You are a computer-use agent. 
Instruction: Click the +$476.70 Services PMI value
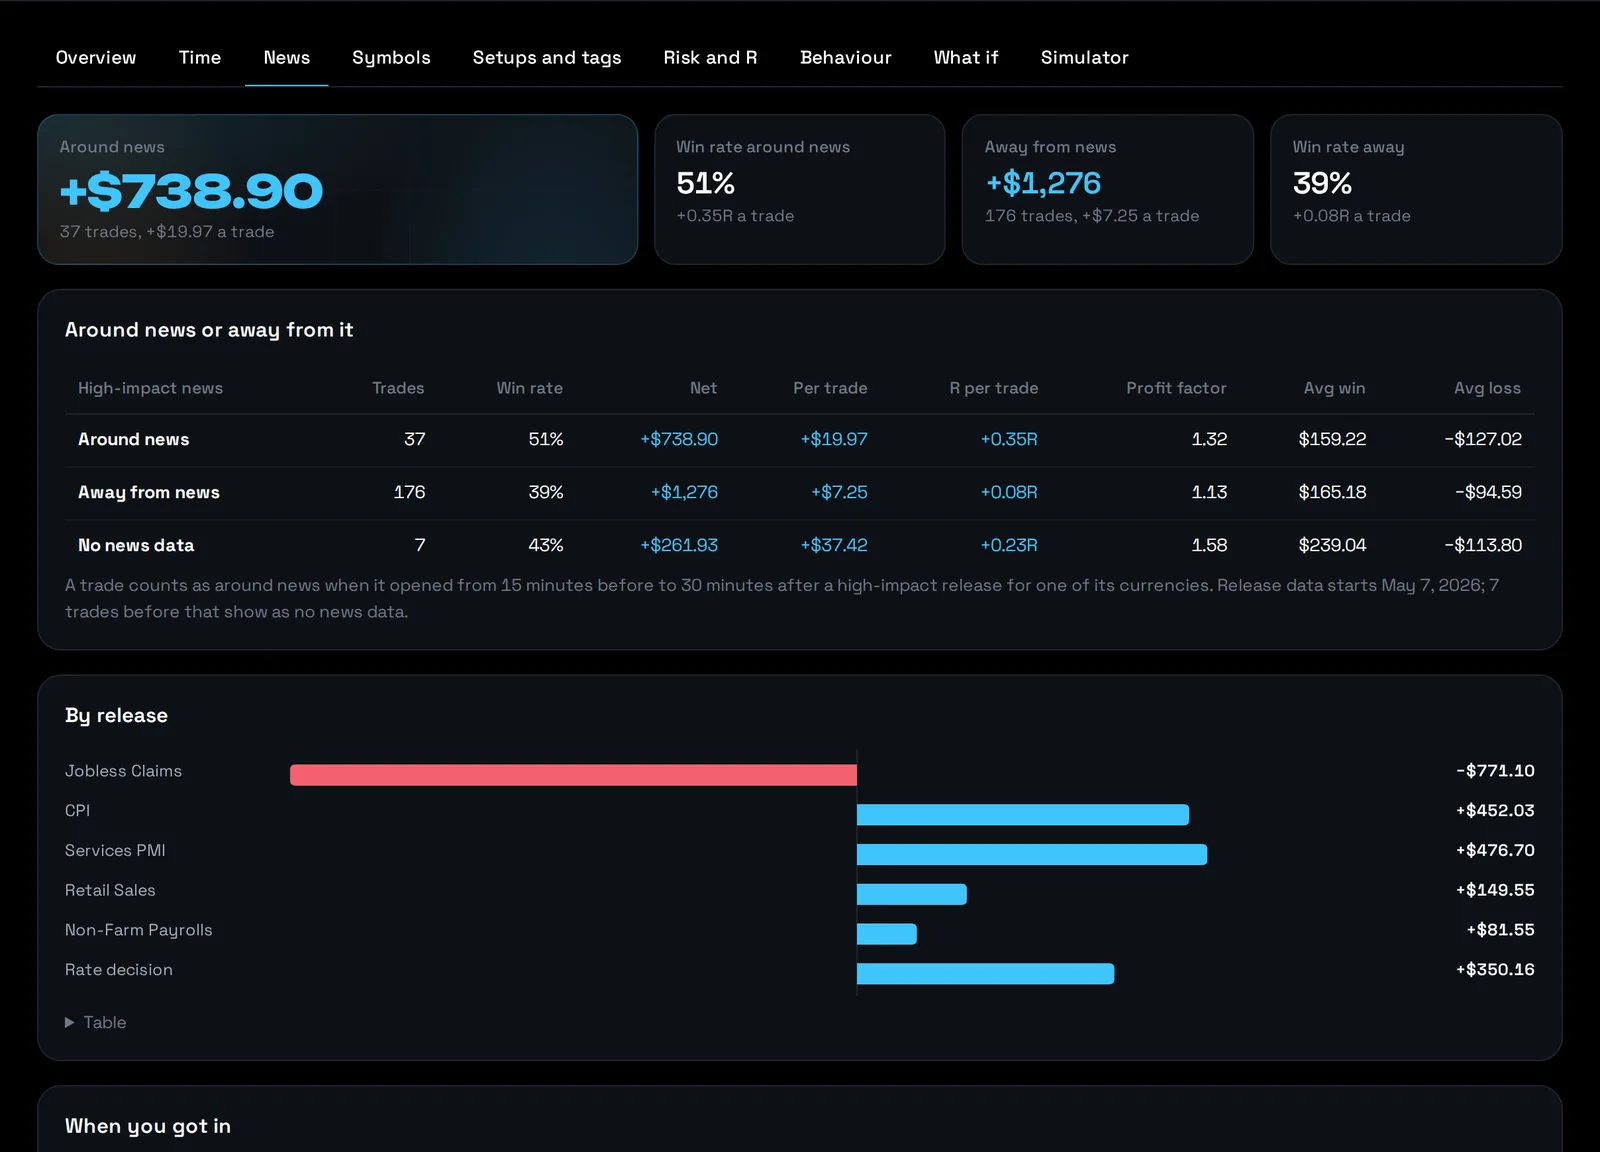click(x=1495, y=851)
